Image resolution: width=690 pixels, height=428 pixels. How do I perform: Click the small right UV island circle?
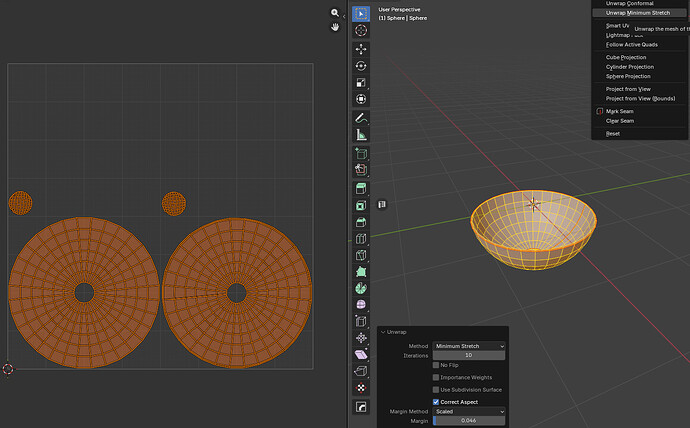click(x=174, y=204)
